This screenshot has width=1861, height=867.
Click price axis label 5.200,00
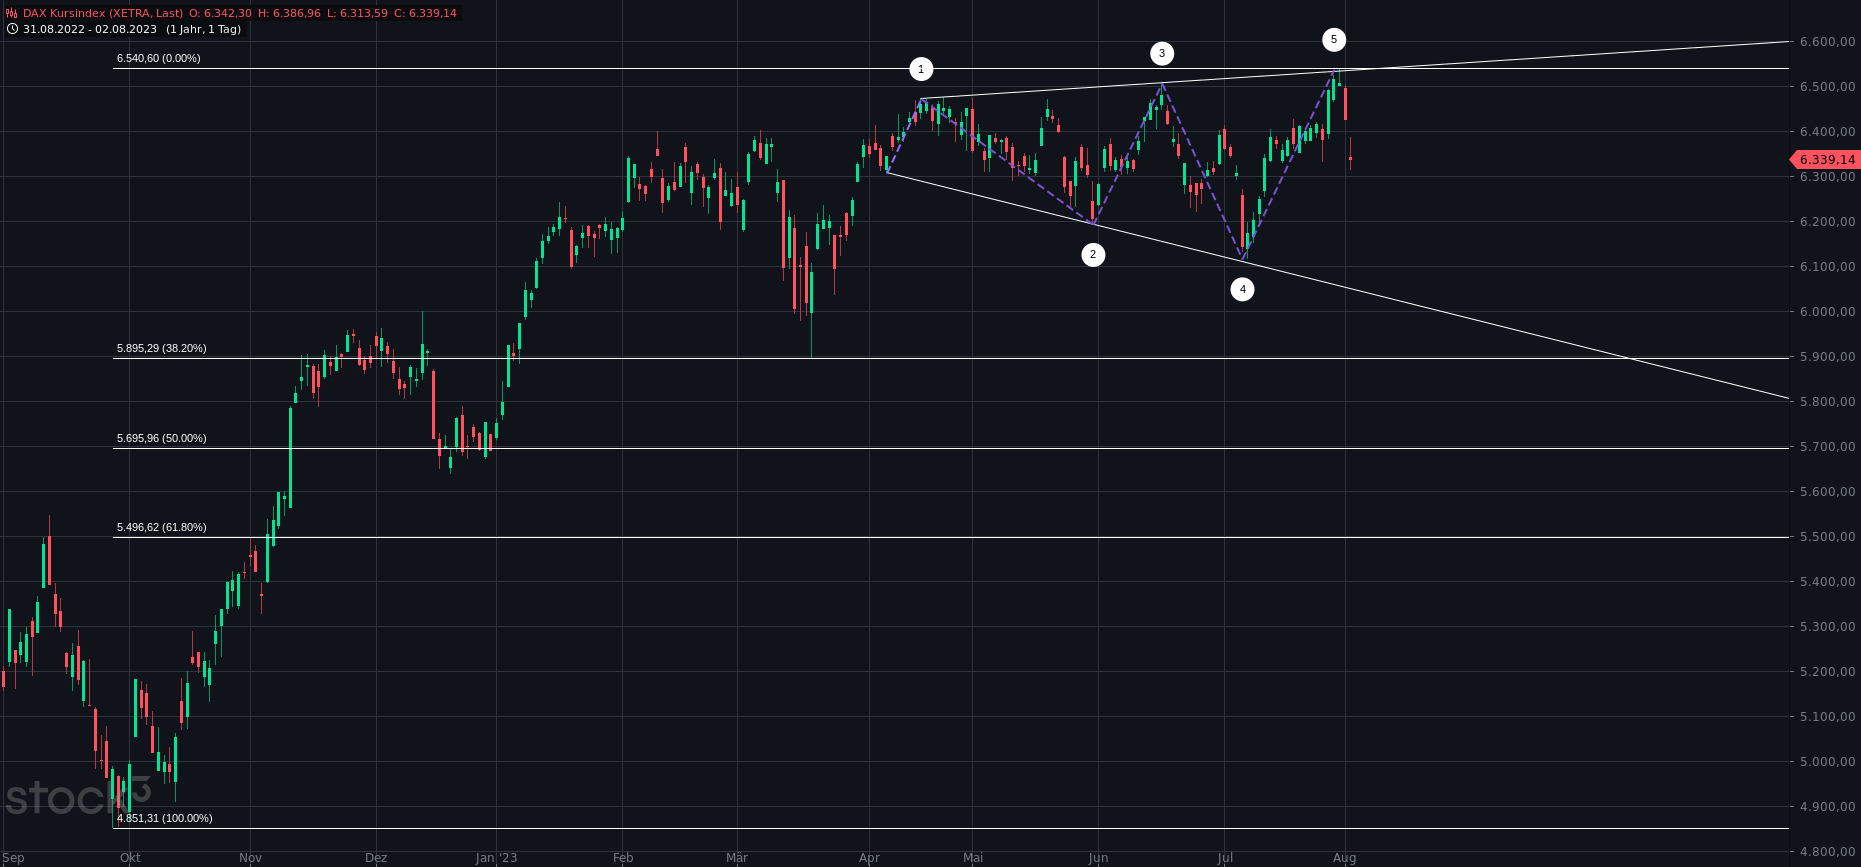[x=1827, y=672]
